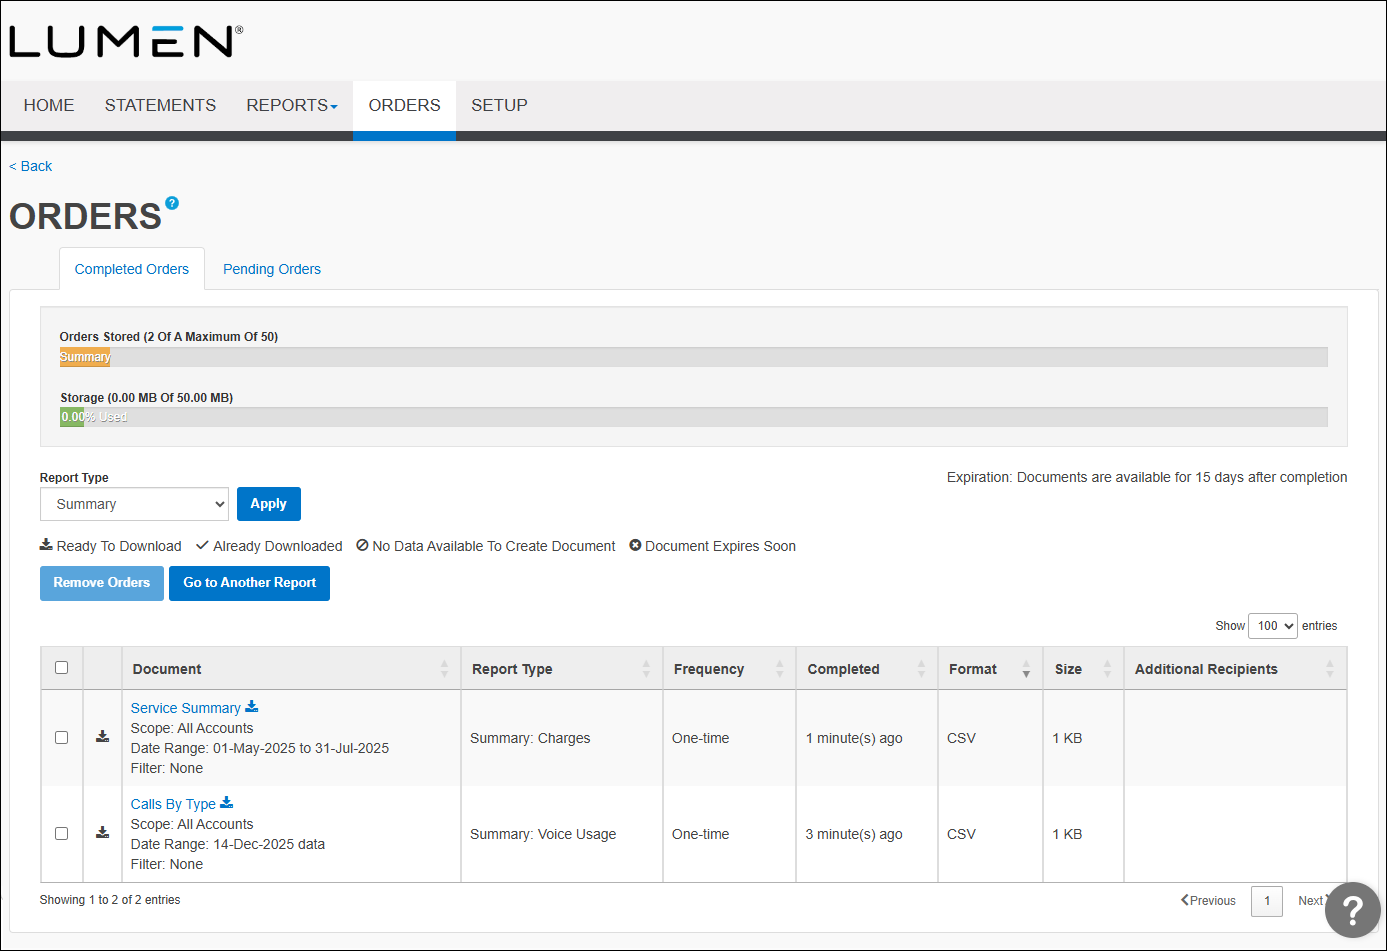The width and height of the screenshot is (1387, 951).
Task: Open the floating question mark help button
Action: 1352,909
